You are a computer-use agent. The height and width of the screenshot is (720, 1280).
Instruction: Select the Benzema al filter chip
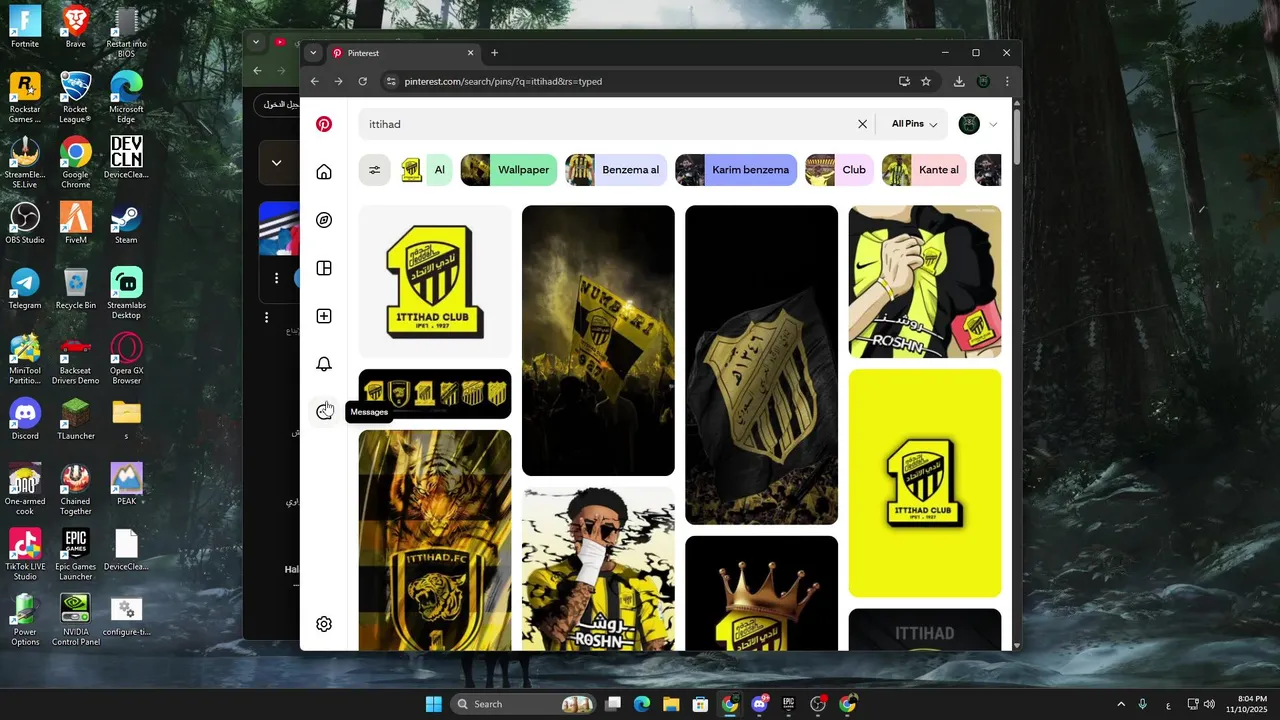click(x=616, y=170)
